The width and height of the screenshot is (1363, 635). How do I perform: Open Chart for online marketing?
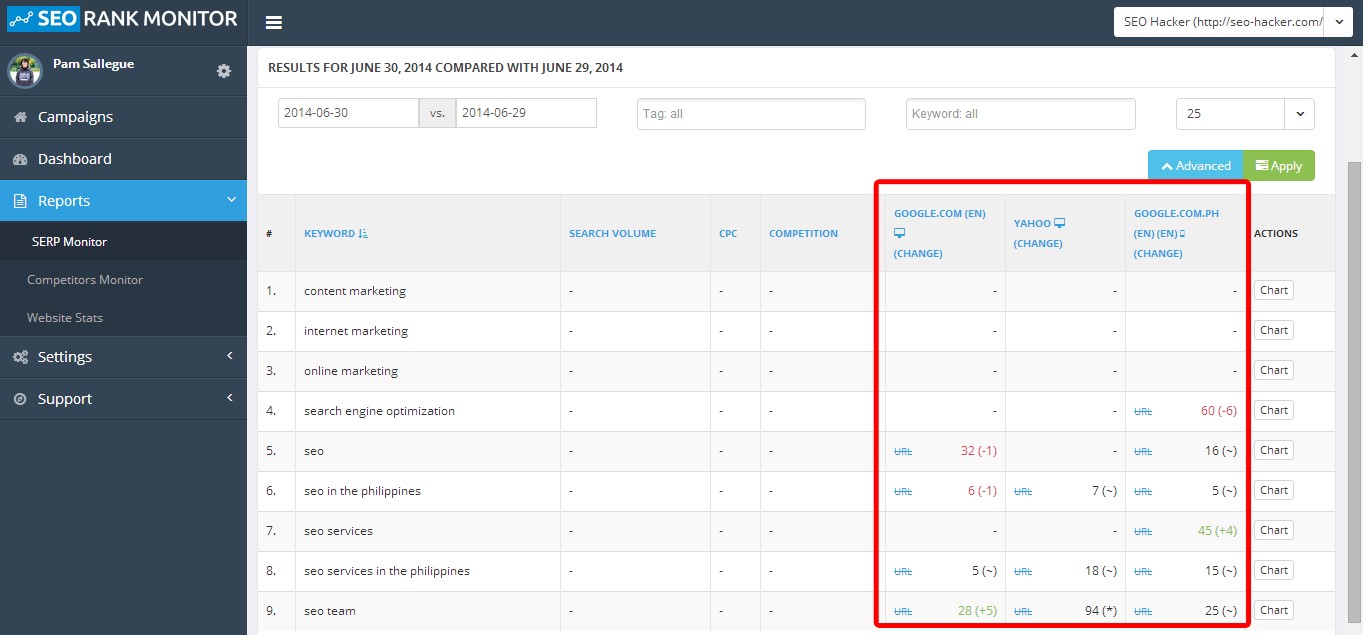point(1273,370)
